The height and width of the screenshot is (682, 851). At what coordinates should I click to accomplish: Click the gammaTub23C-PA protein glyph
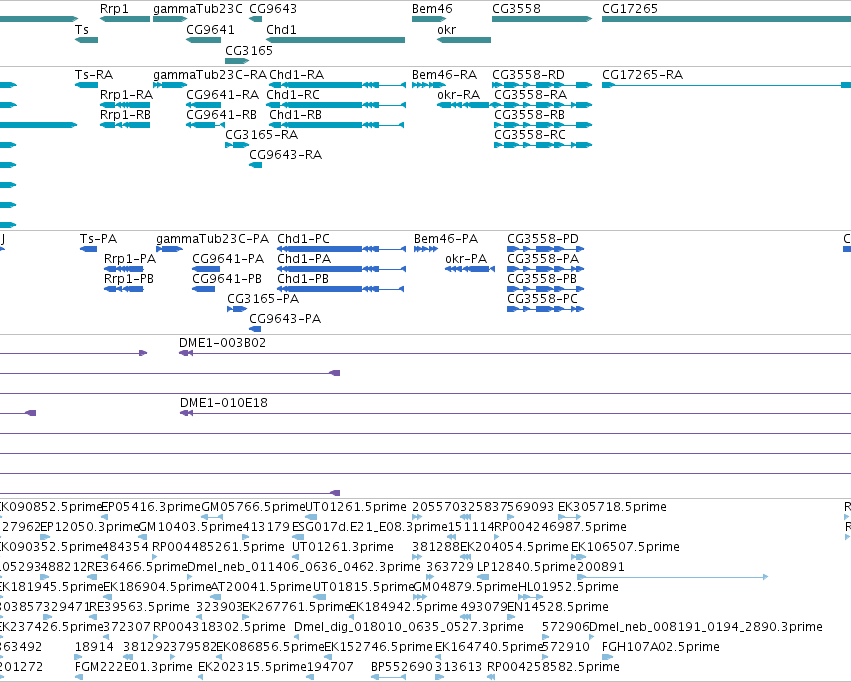169,249
